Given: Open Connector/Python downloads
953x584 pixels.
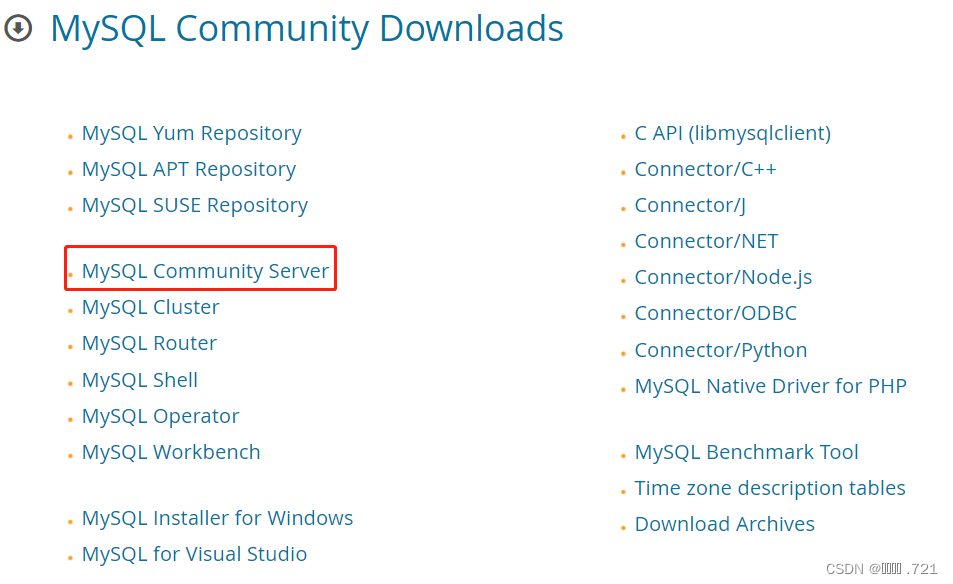Looking at the screenshot, I should click(x=721, y=351).
